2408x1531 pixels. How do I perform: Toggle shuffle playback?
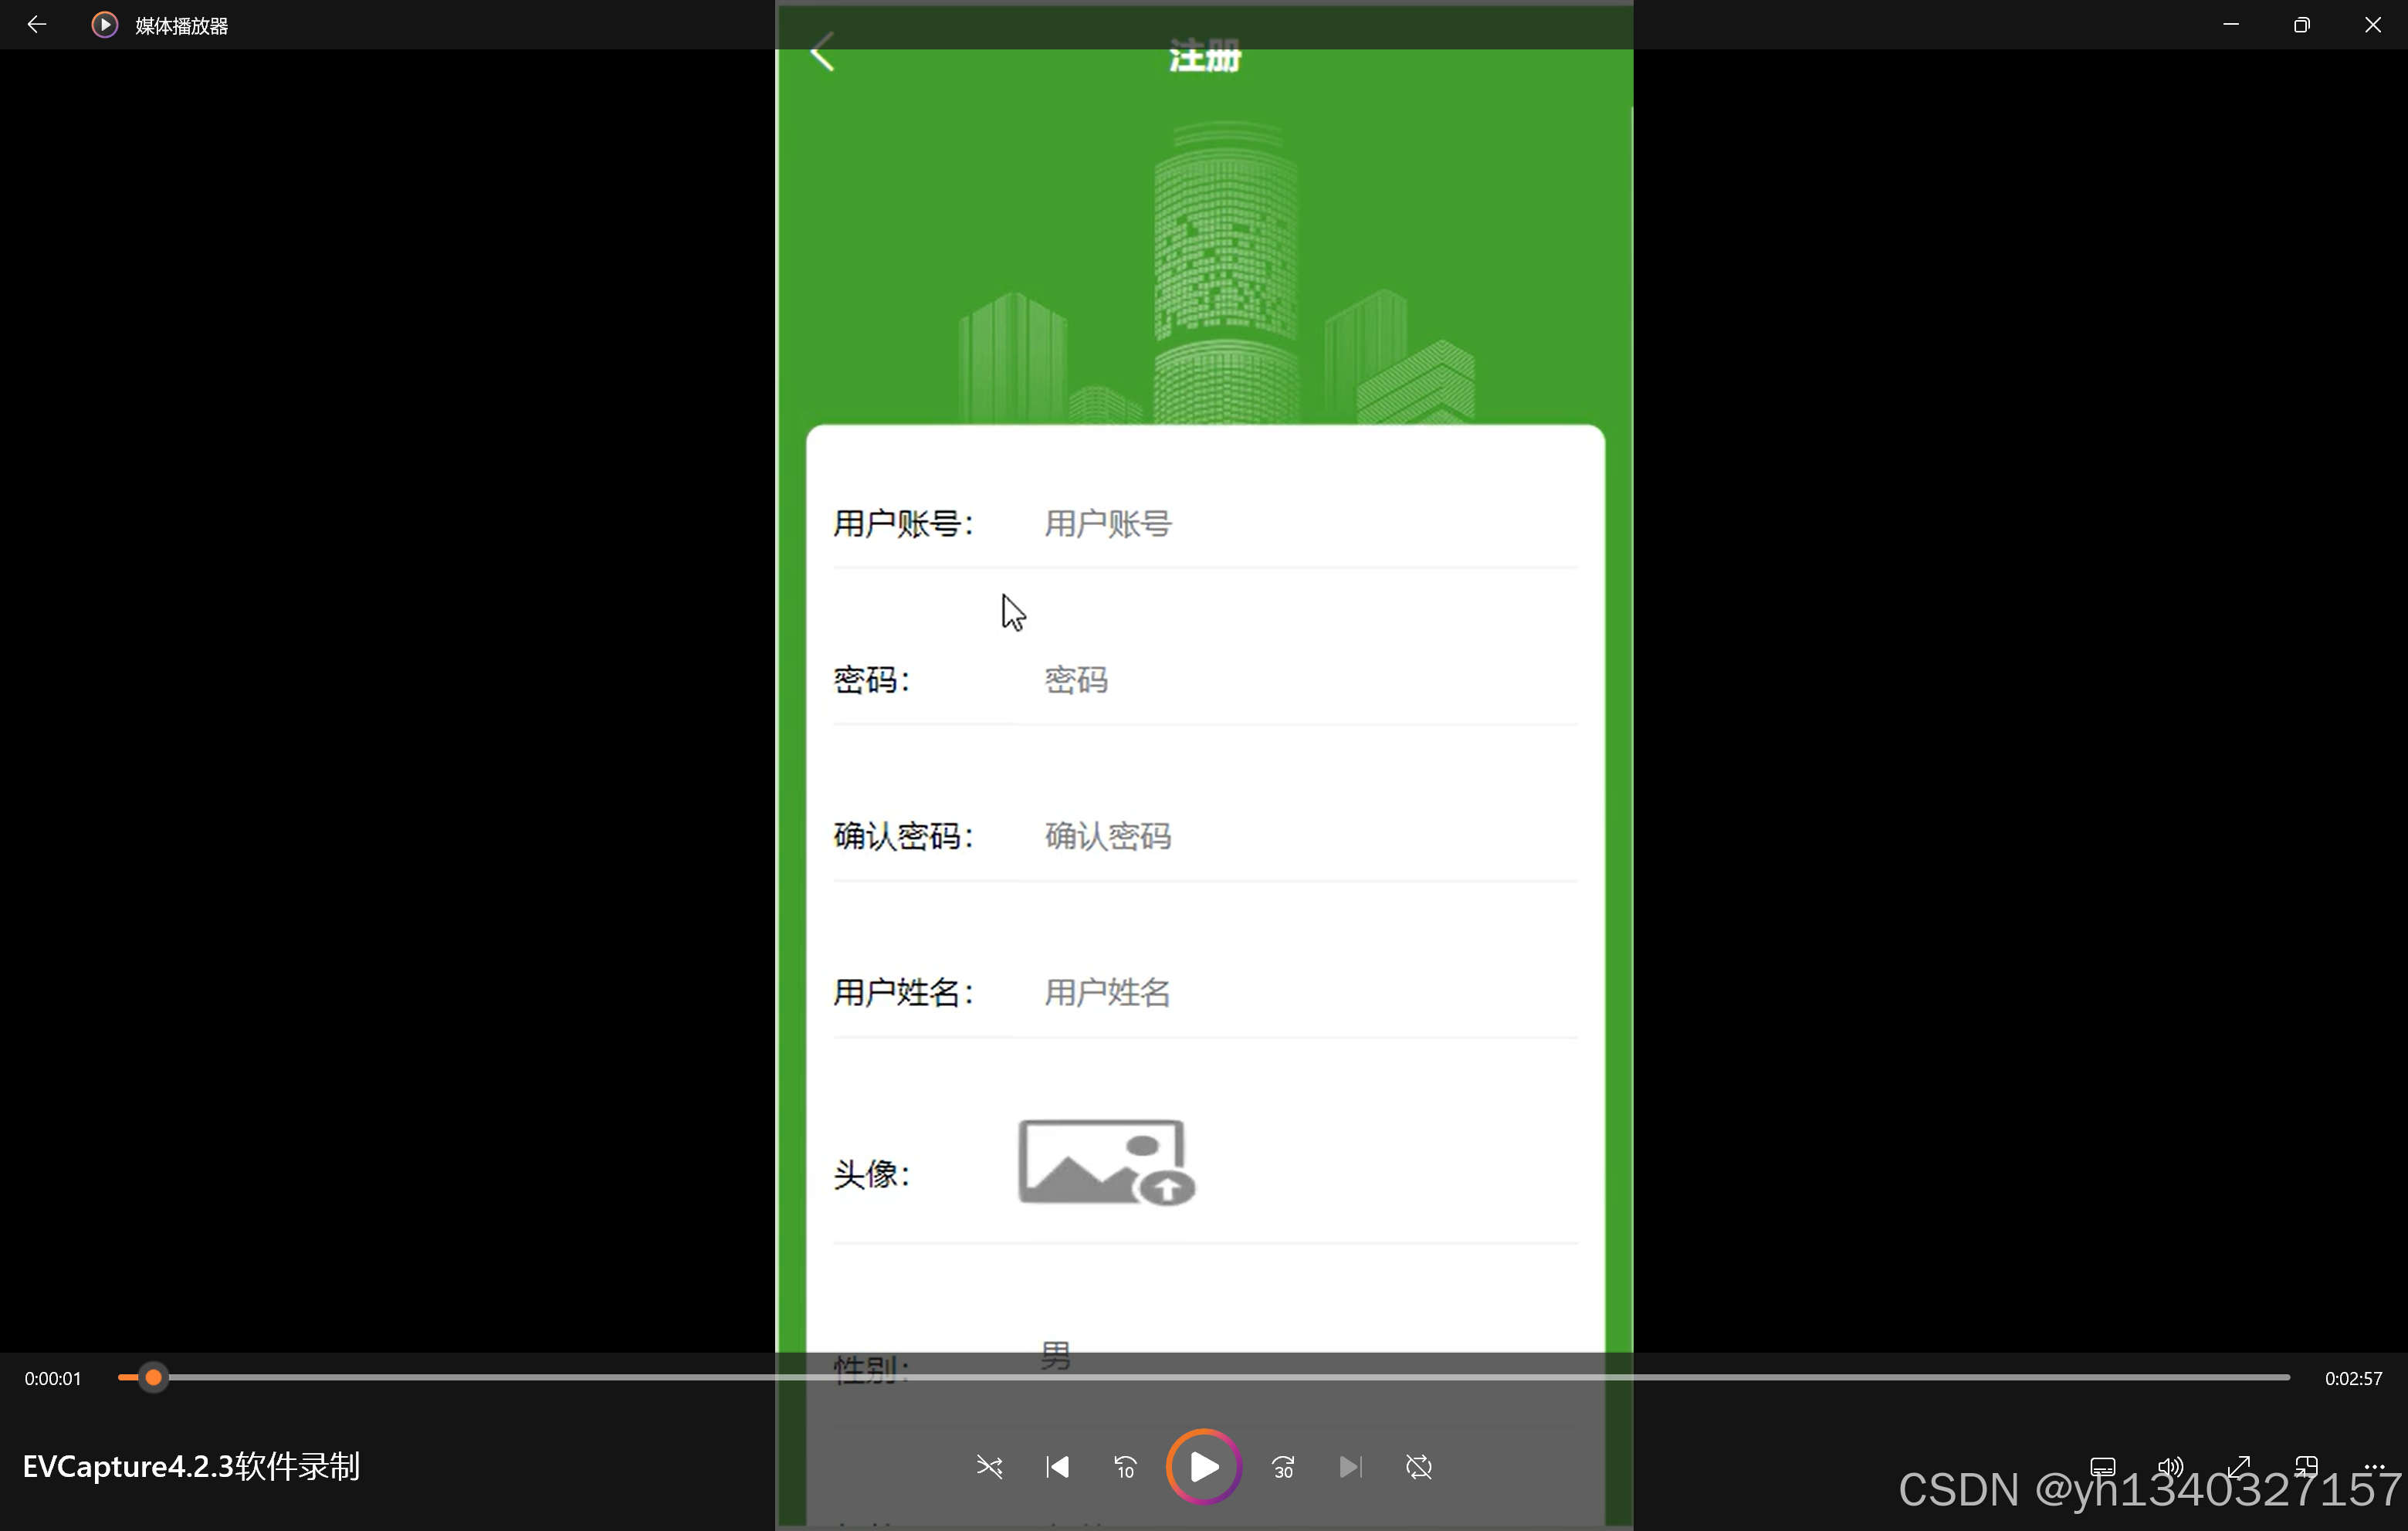[989, 1467]
